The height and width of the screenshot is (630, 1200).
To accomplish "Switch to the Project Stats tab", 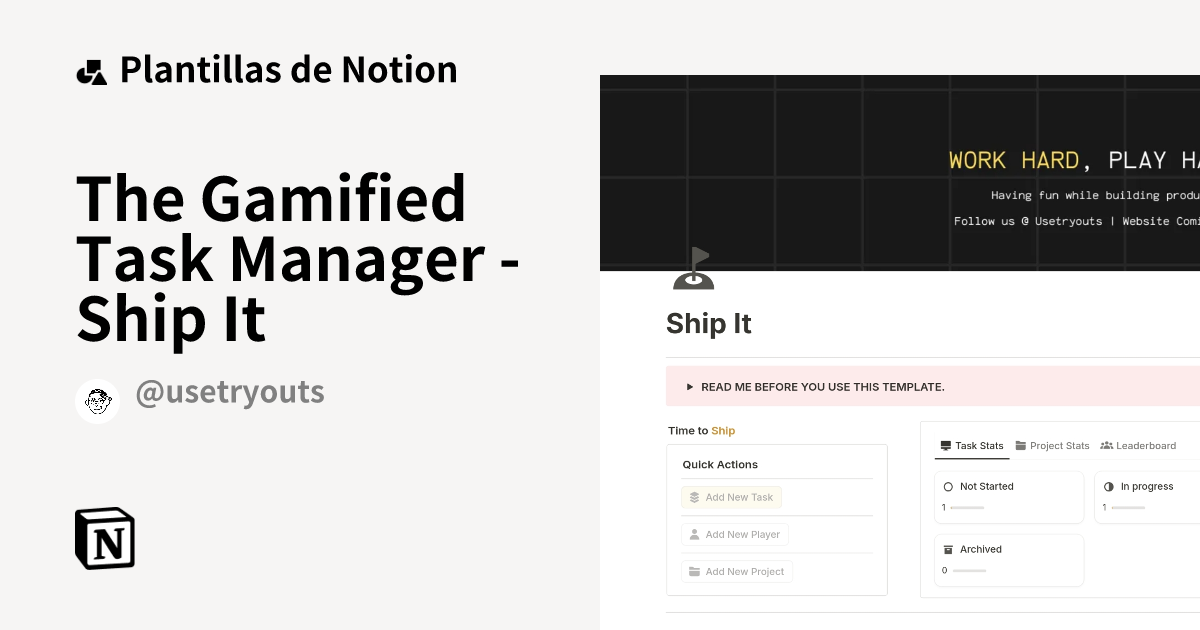I will coord(1052,446).
